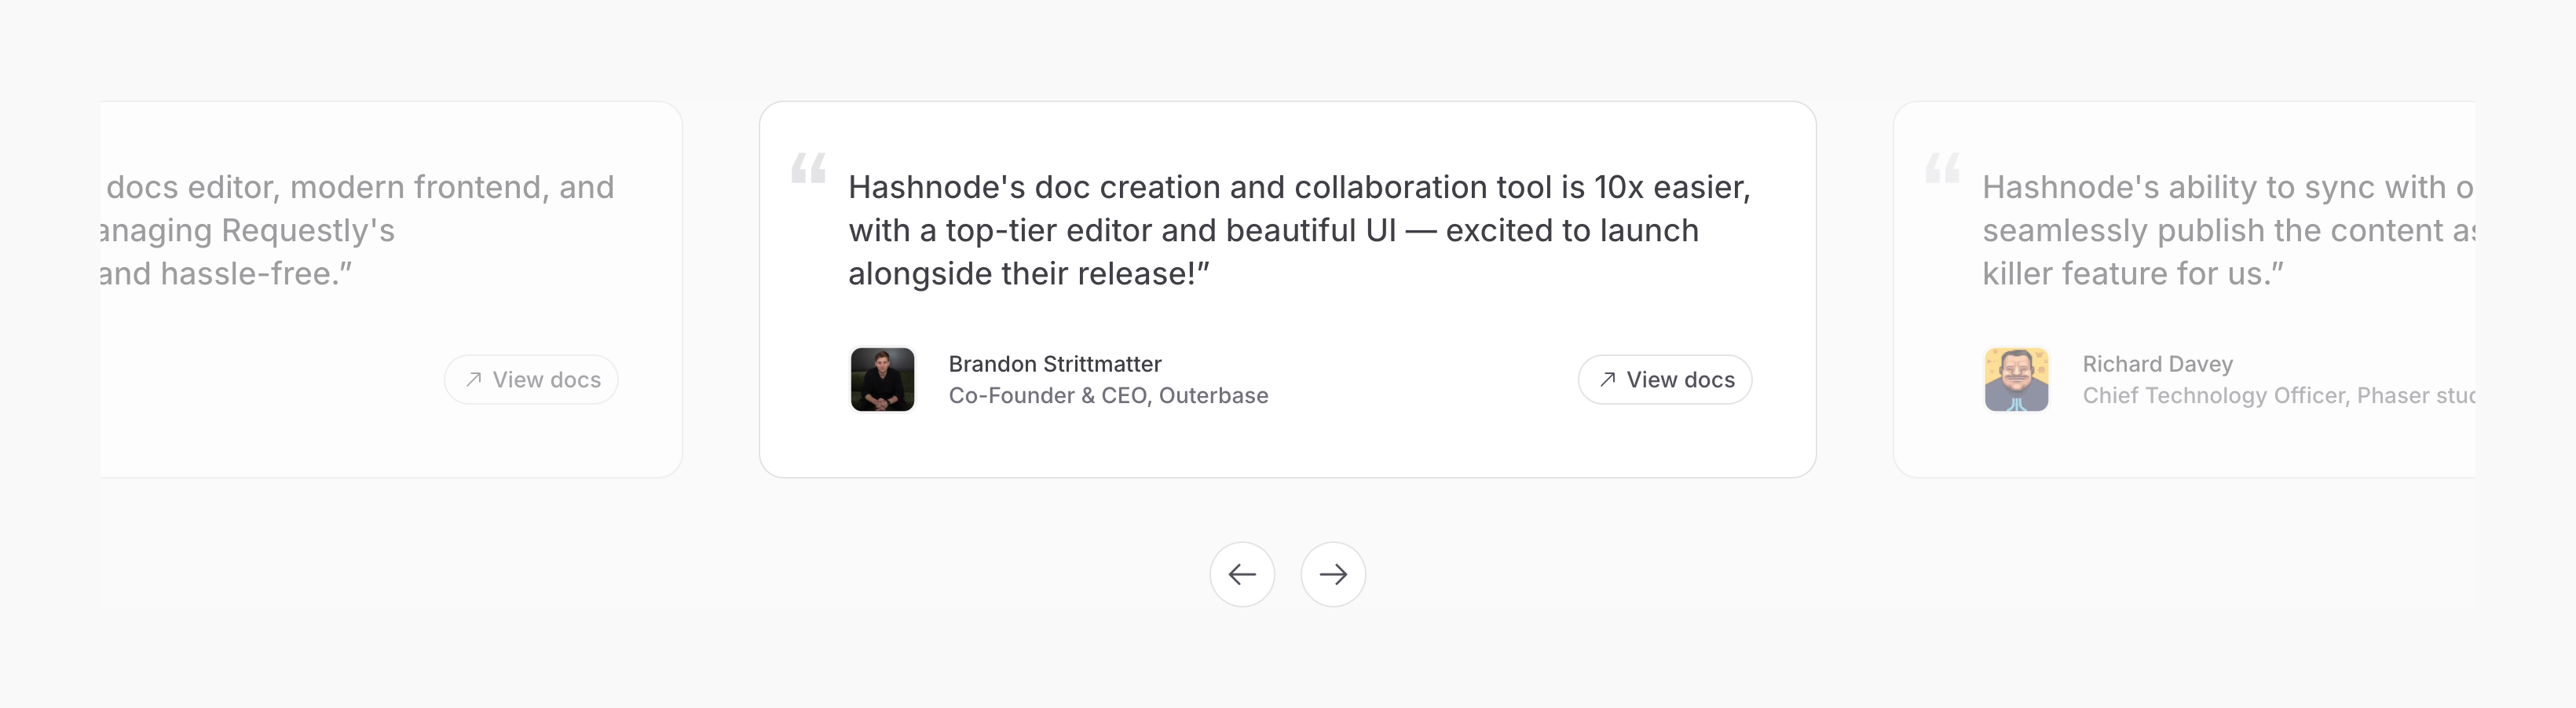Click the diagonal arrow icon beside Outerbase View docs

point(1607,379)
